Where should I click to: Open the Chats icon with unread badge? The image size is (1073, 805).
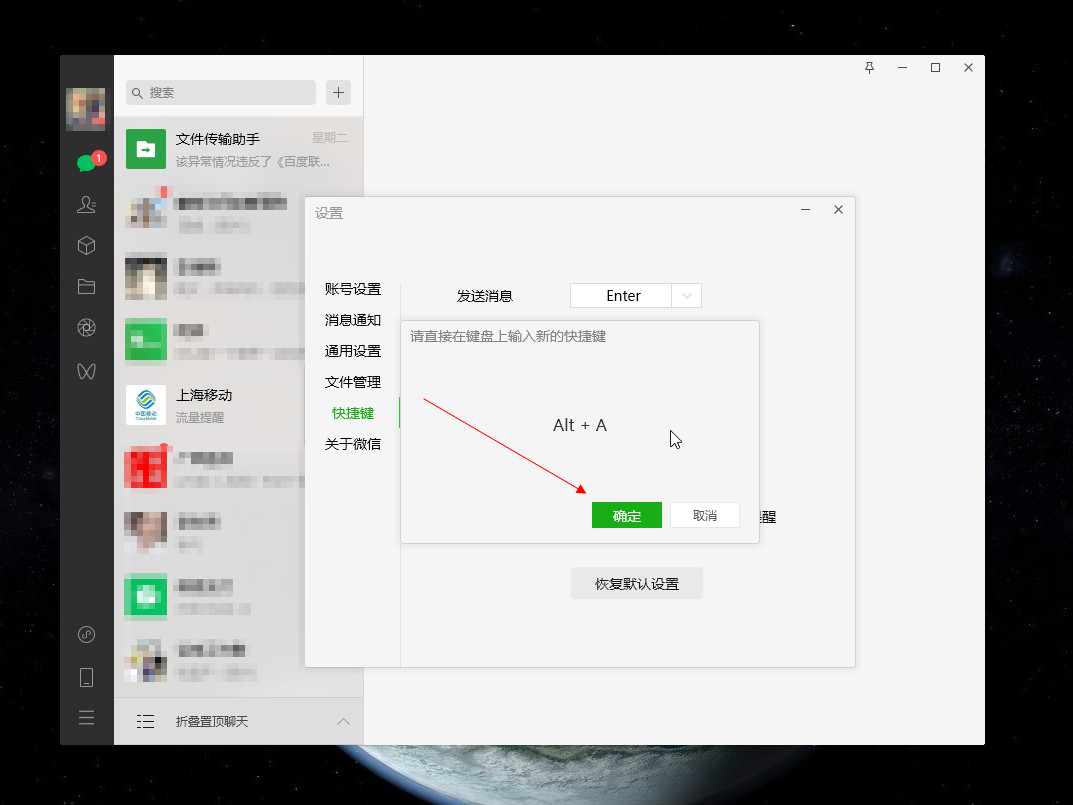pos(86,163)
